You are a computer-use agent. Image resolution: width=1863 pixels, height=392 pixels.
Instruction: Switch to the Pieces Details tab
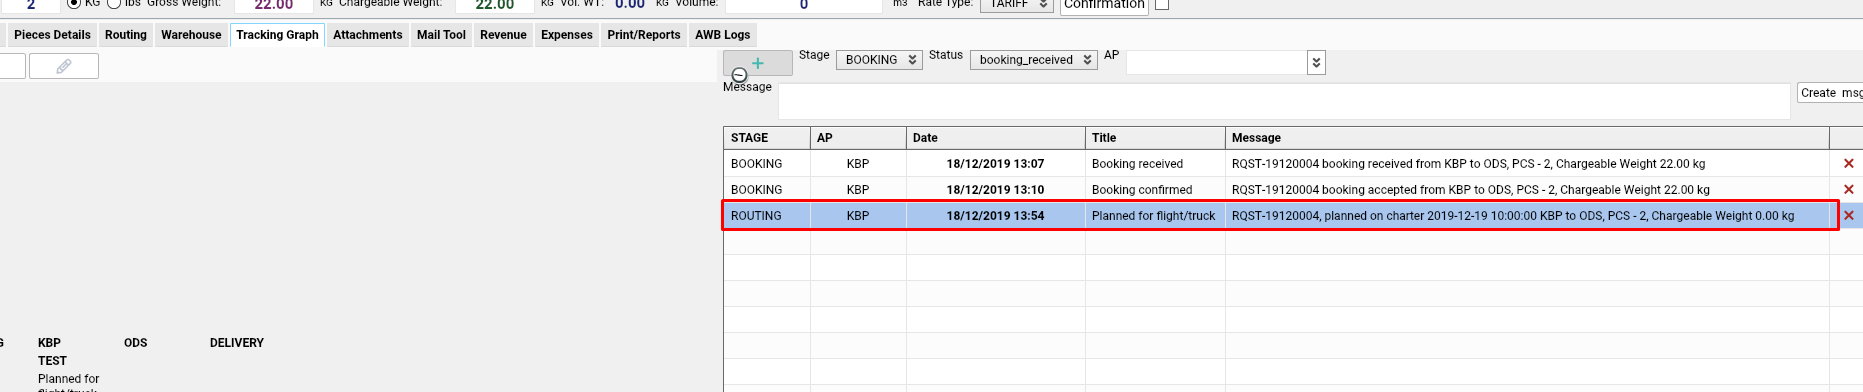point(52,35)
